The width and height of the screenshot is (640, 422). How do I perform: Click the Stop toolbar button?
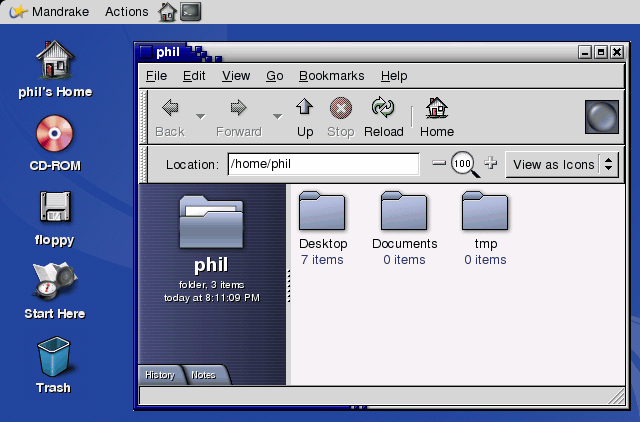[341, 118]
